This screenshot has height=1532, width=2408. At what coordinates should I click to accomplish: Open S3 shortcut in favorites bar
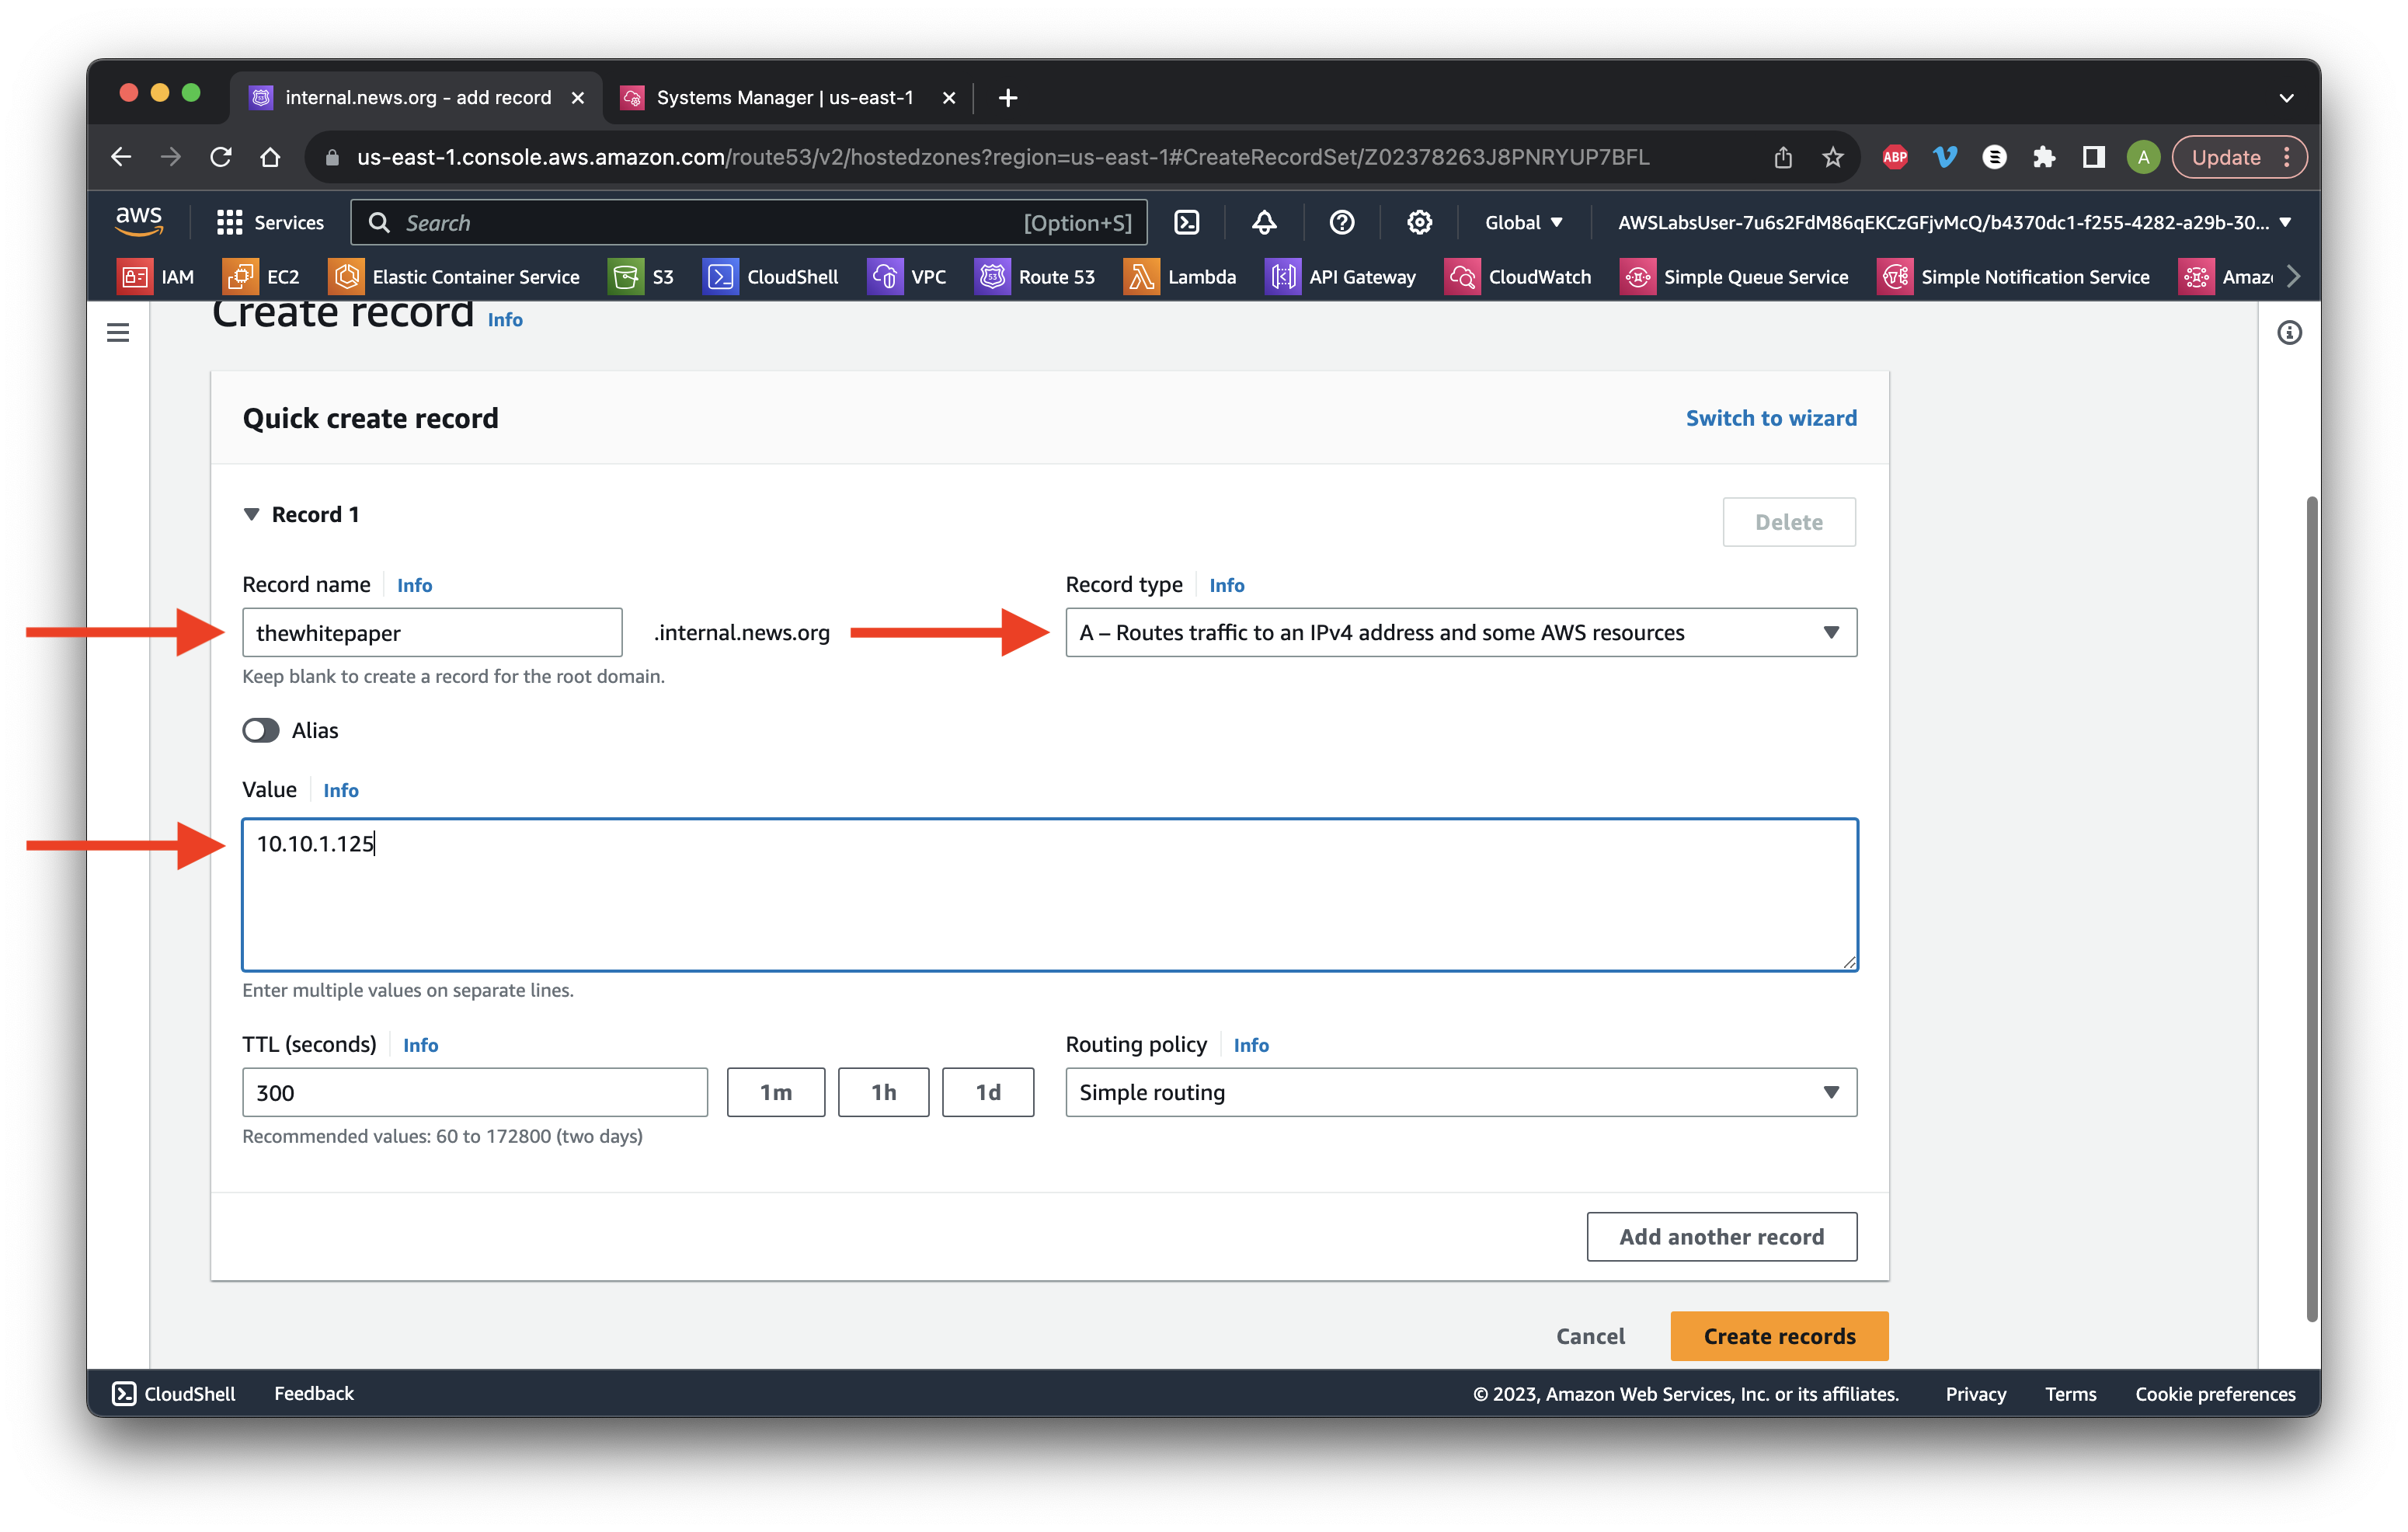[x=642, y=277]
